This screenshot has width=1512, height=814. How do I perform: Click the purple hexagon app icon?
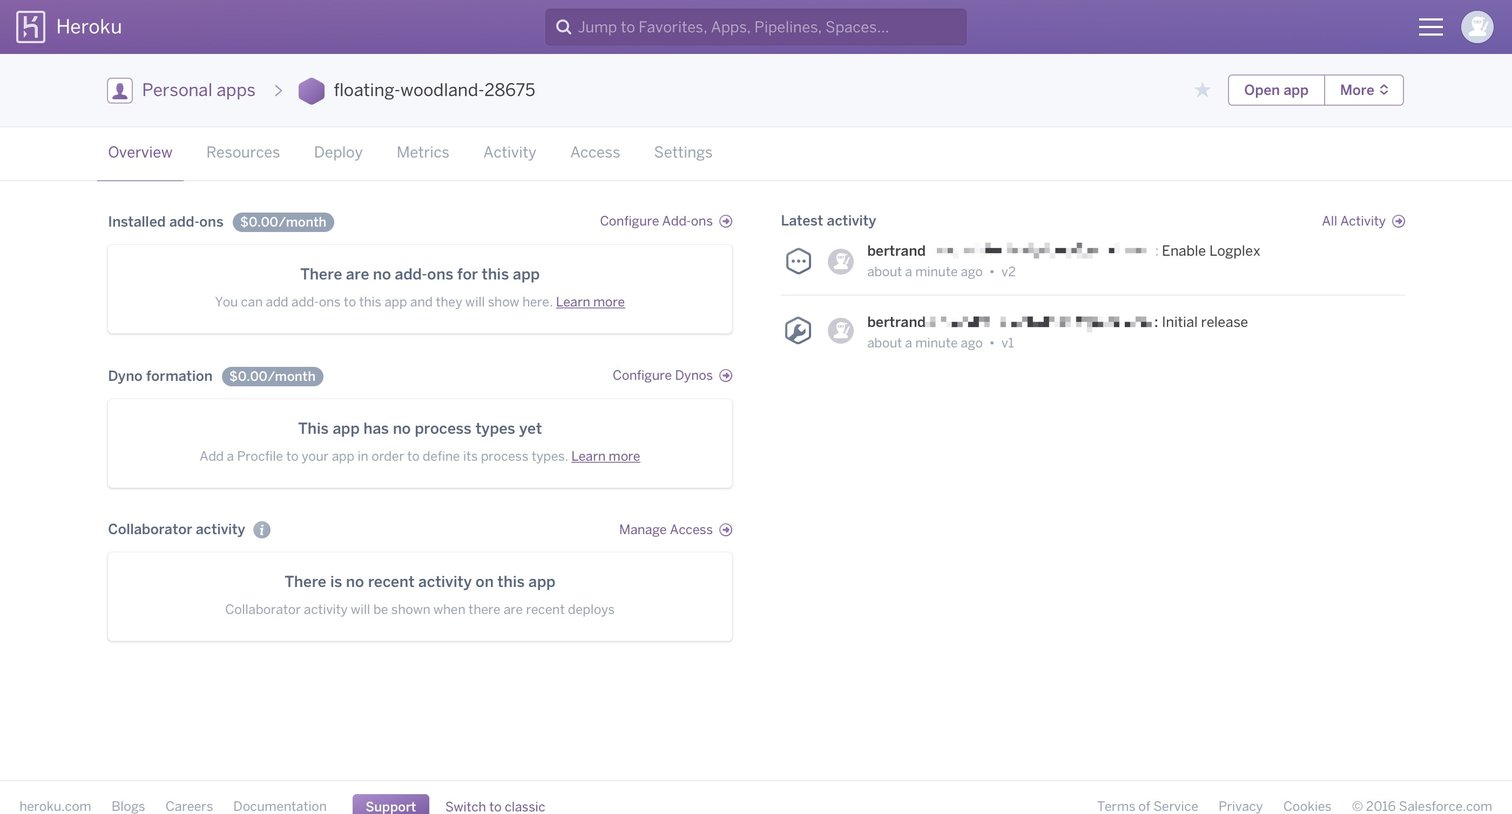312,91
